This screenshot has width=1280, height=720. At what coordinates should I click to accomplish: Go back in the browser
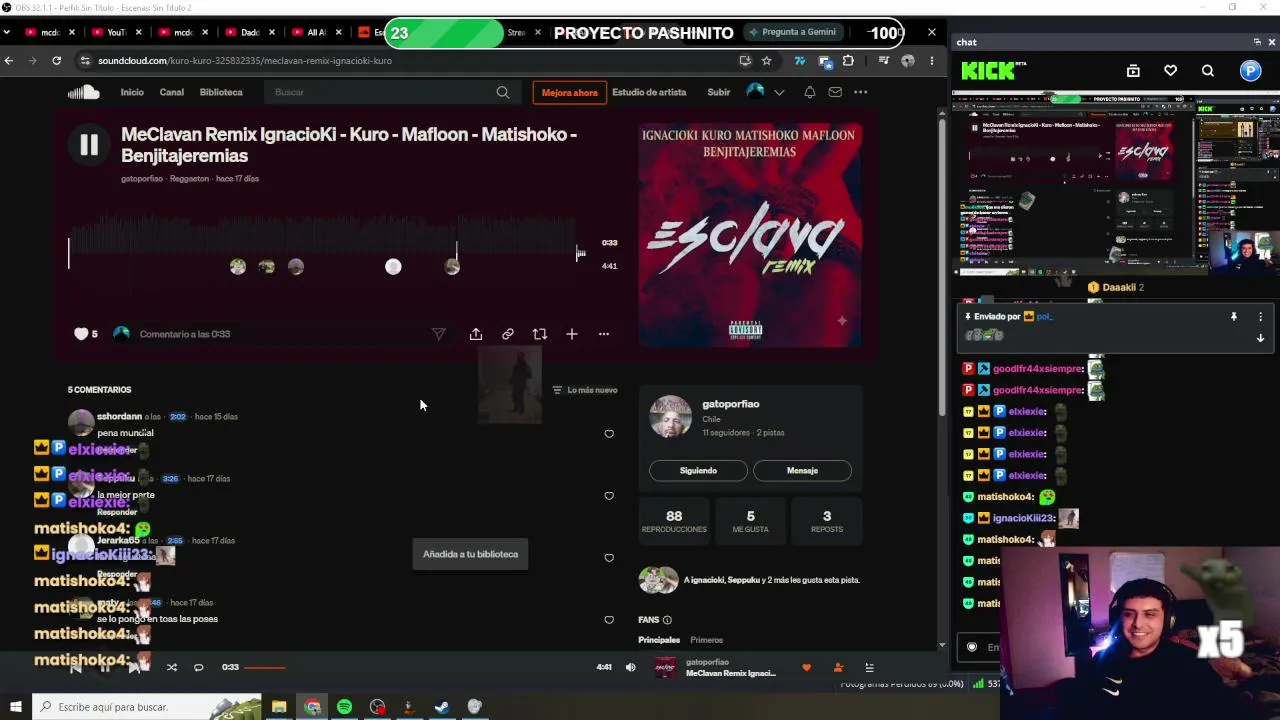point(9,61)
